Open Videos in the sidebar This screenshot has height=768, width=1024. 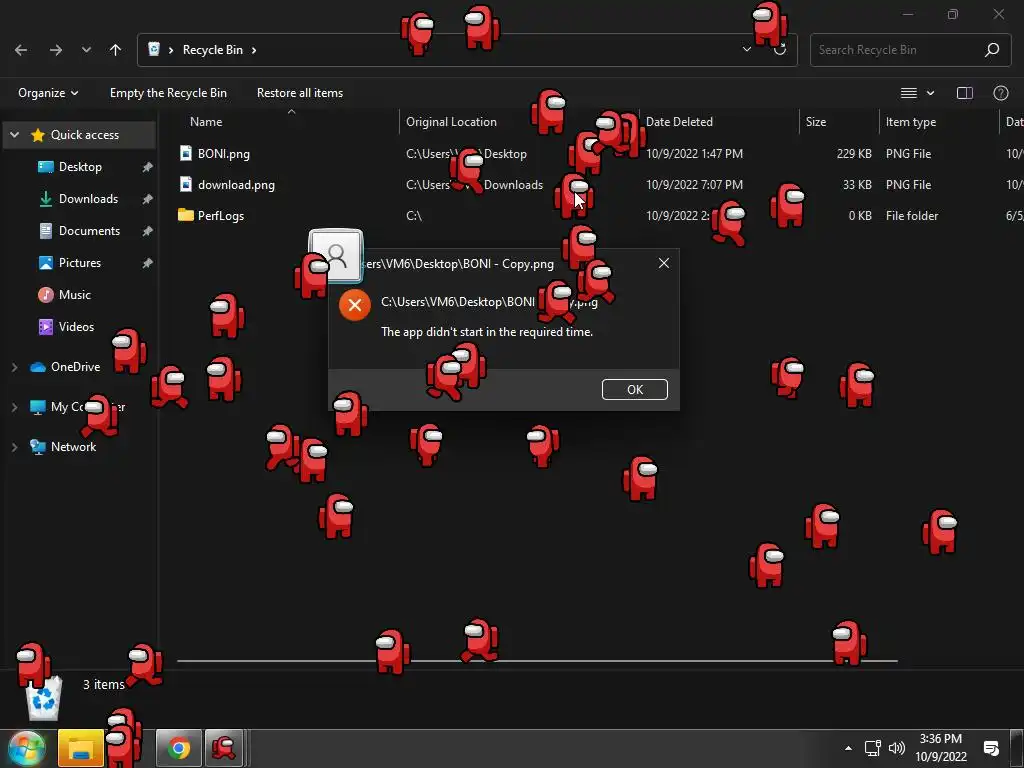coord(76,327)
